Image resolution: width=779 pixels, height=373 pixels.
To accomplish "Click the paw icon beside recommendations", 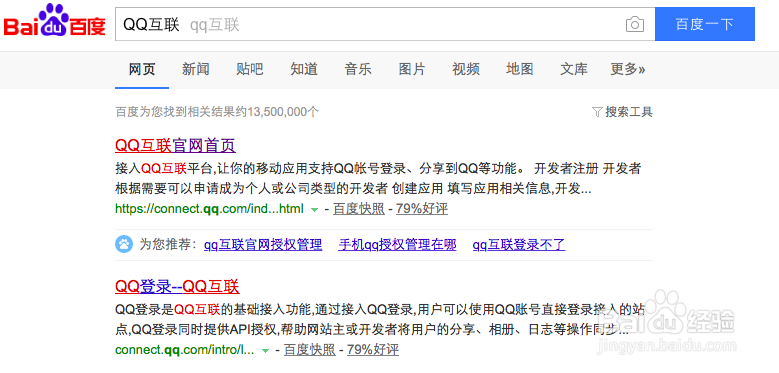I will [124, 244].
